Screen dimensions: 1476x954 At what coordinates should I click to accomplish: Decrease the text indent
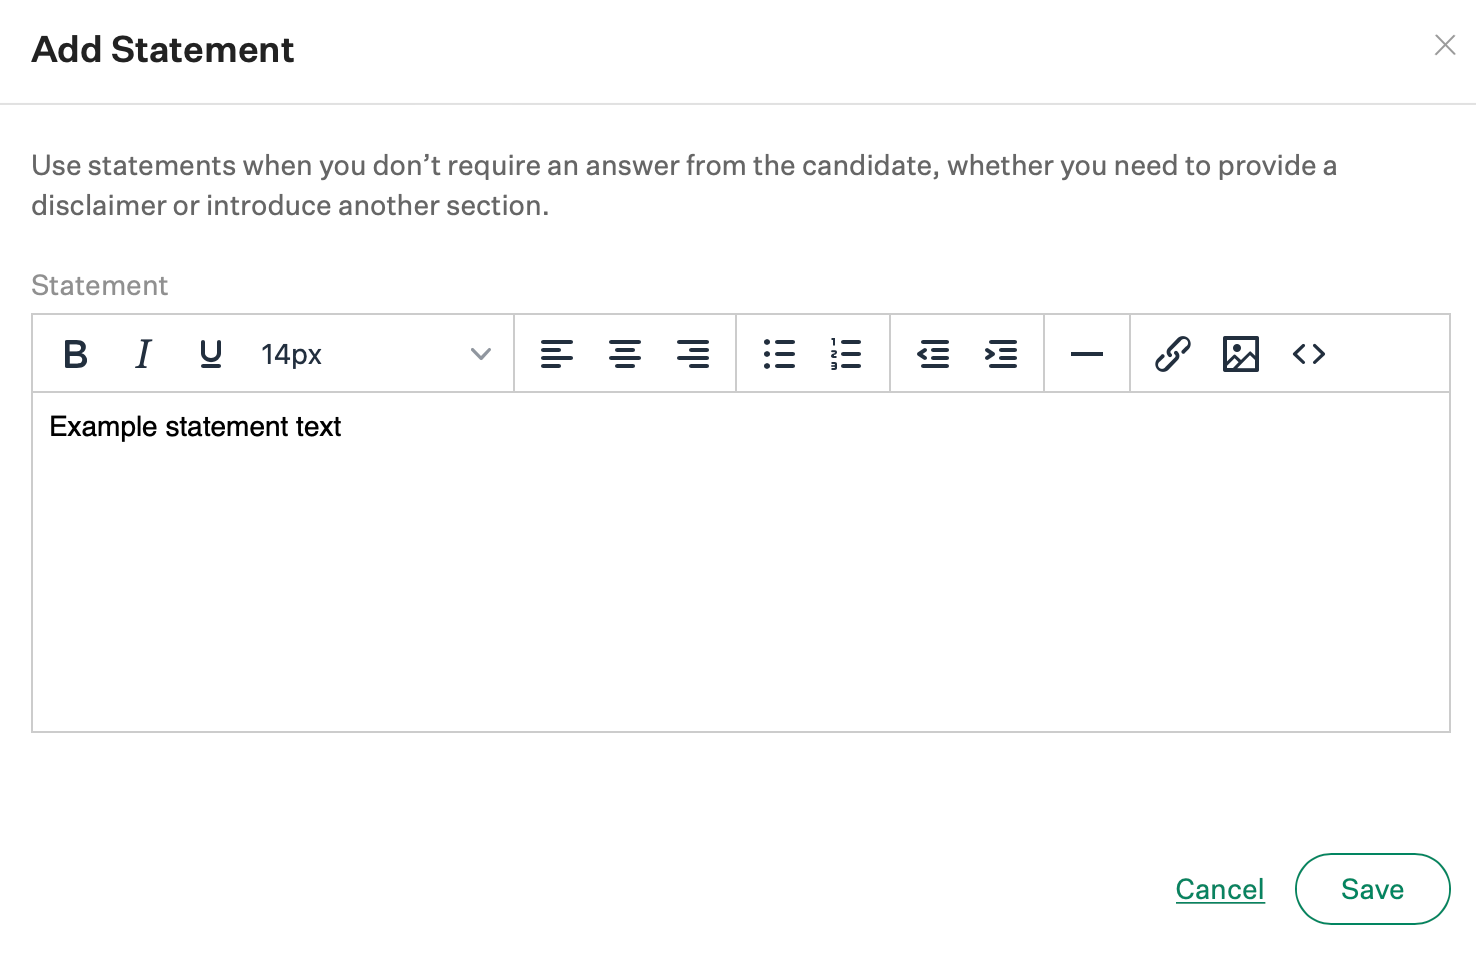[933, 354]
